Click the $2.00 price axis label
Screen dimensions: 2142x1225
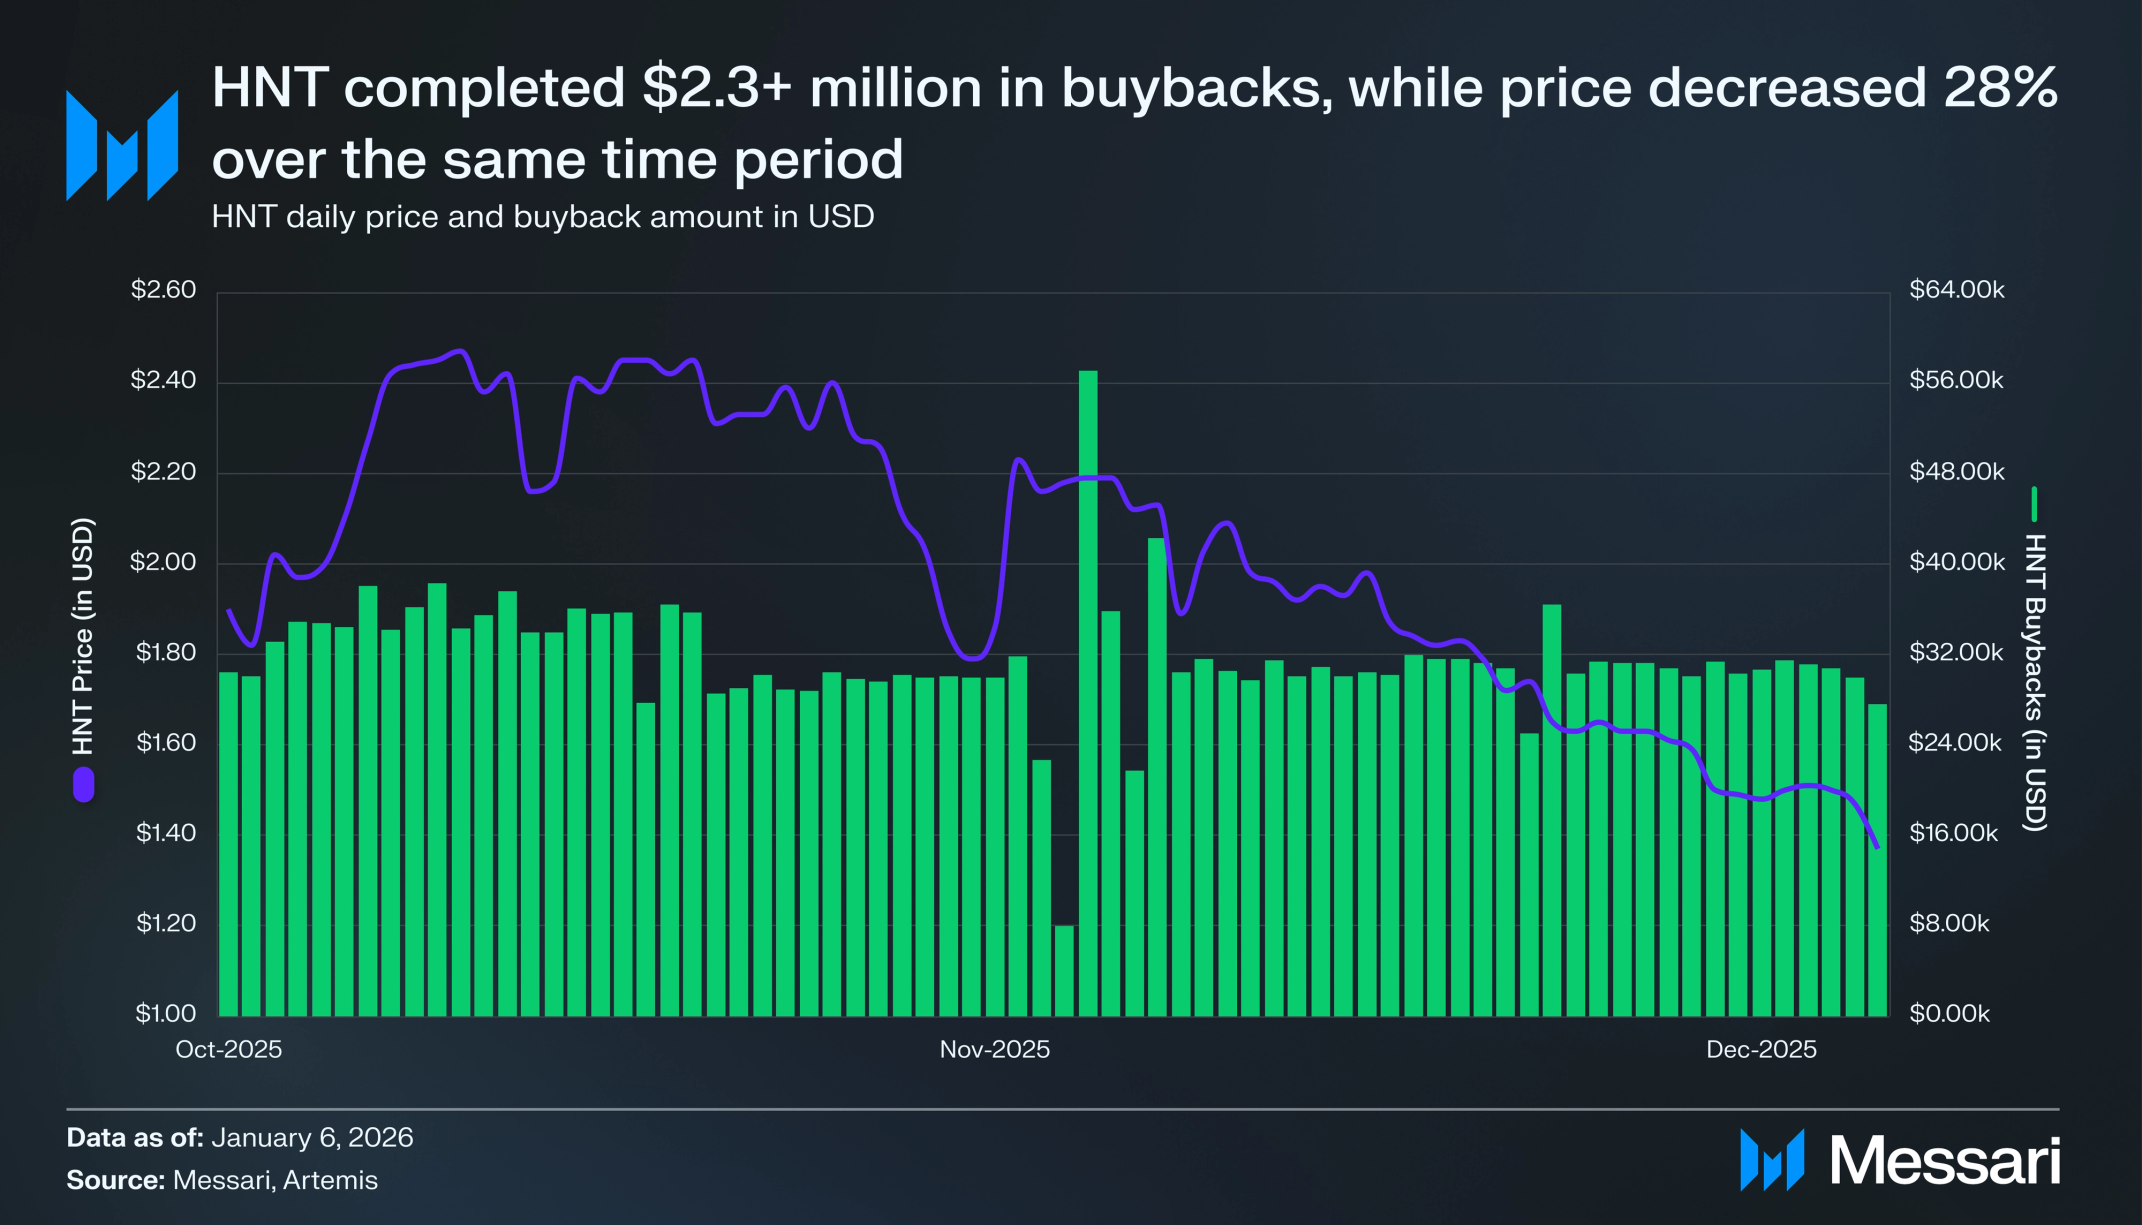163,562
